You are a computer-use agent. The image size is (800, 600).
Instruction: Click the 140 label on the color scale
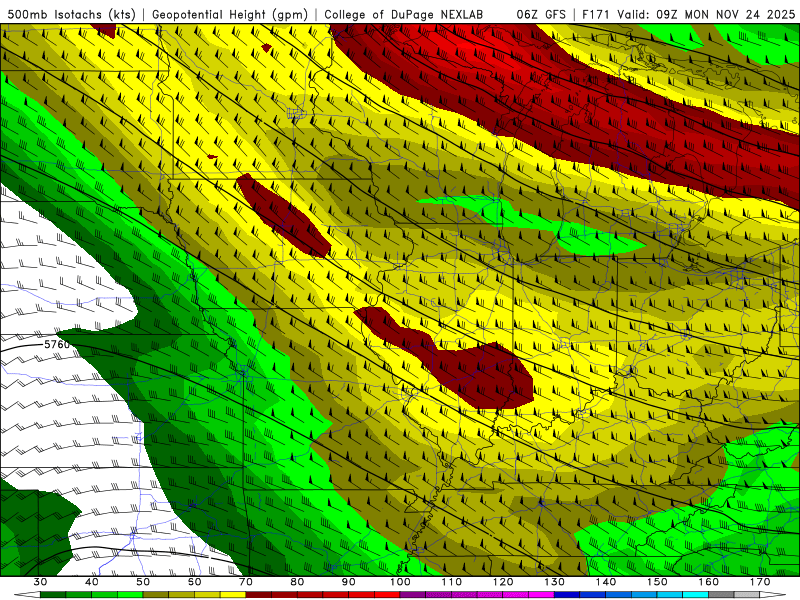pyautogui.click(x=606, y=582)
